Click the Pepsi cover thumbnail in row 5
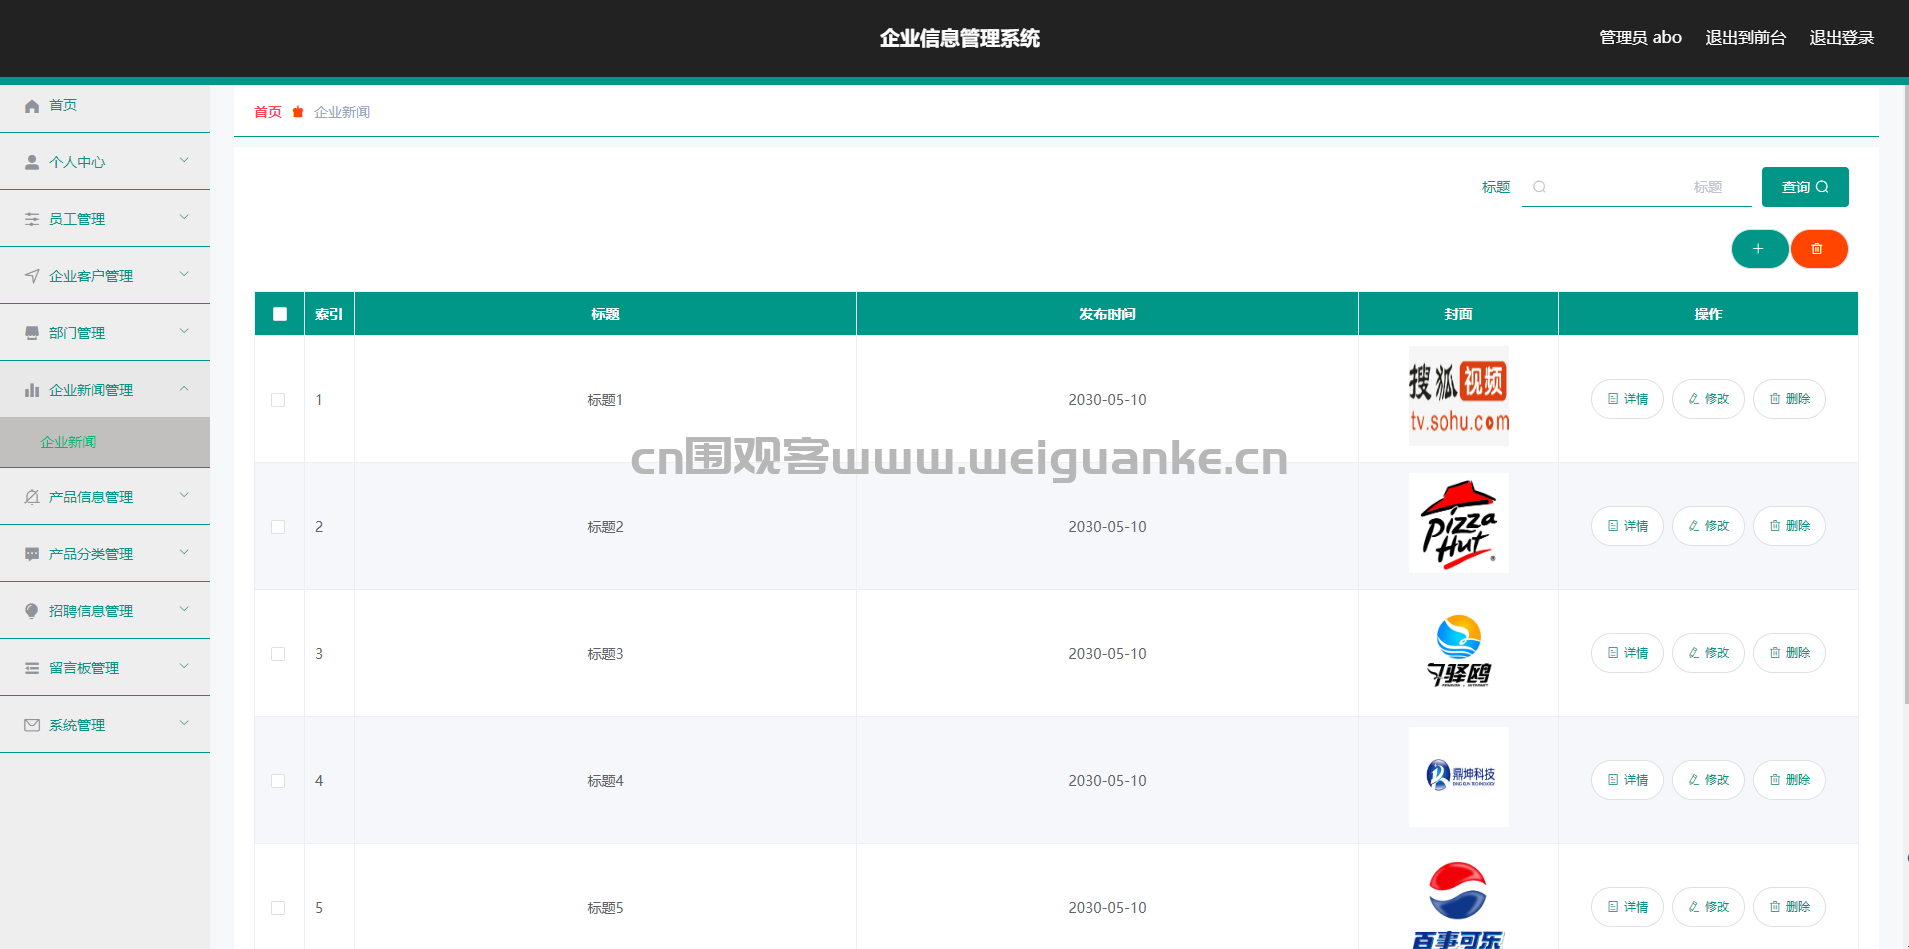The image size is (1909, 949). click(1459, 902)
